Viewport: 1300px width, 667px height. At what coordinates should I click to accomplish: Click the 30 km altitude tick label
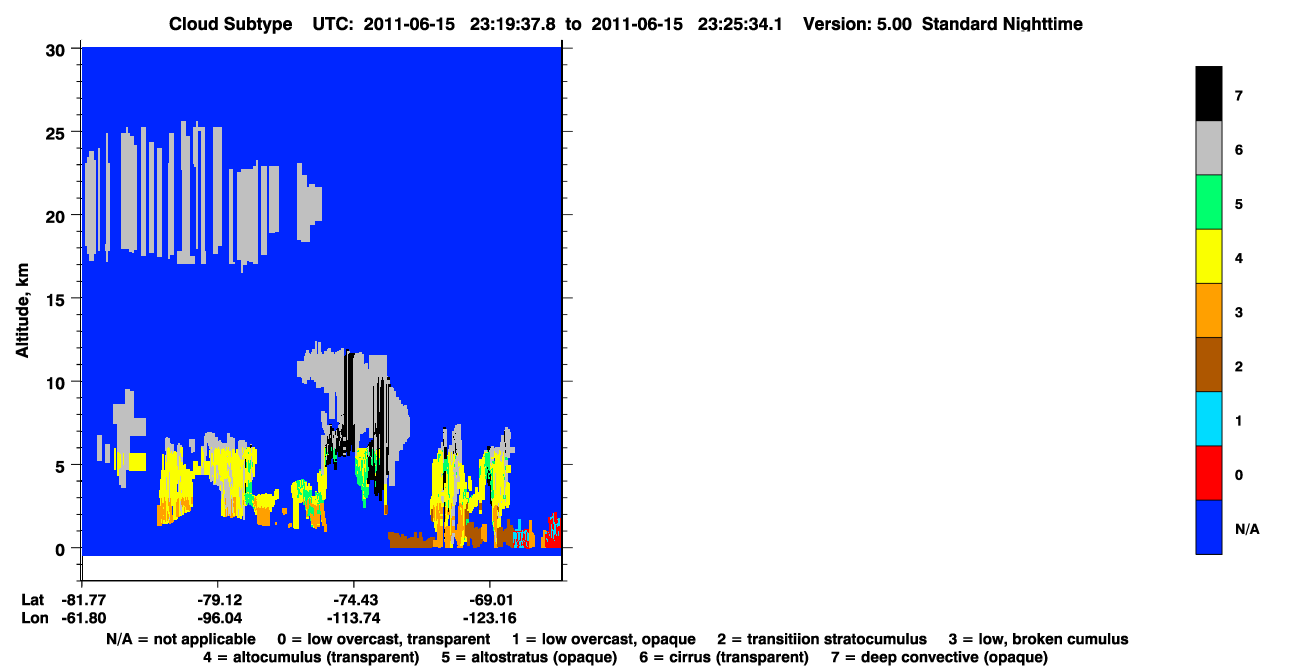(57, 49)
